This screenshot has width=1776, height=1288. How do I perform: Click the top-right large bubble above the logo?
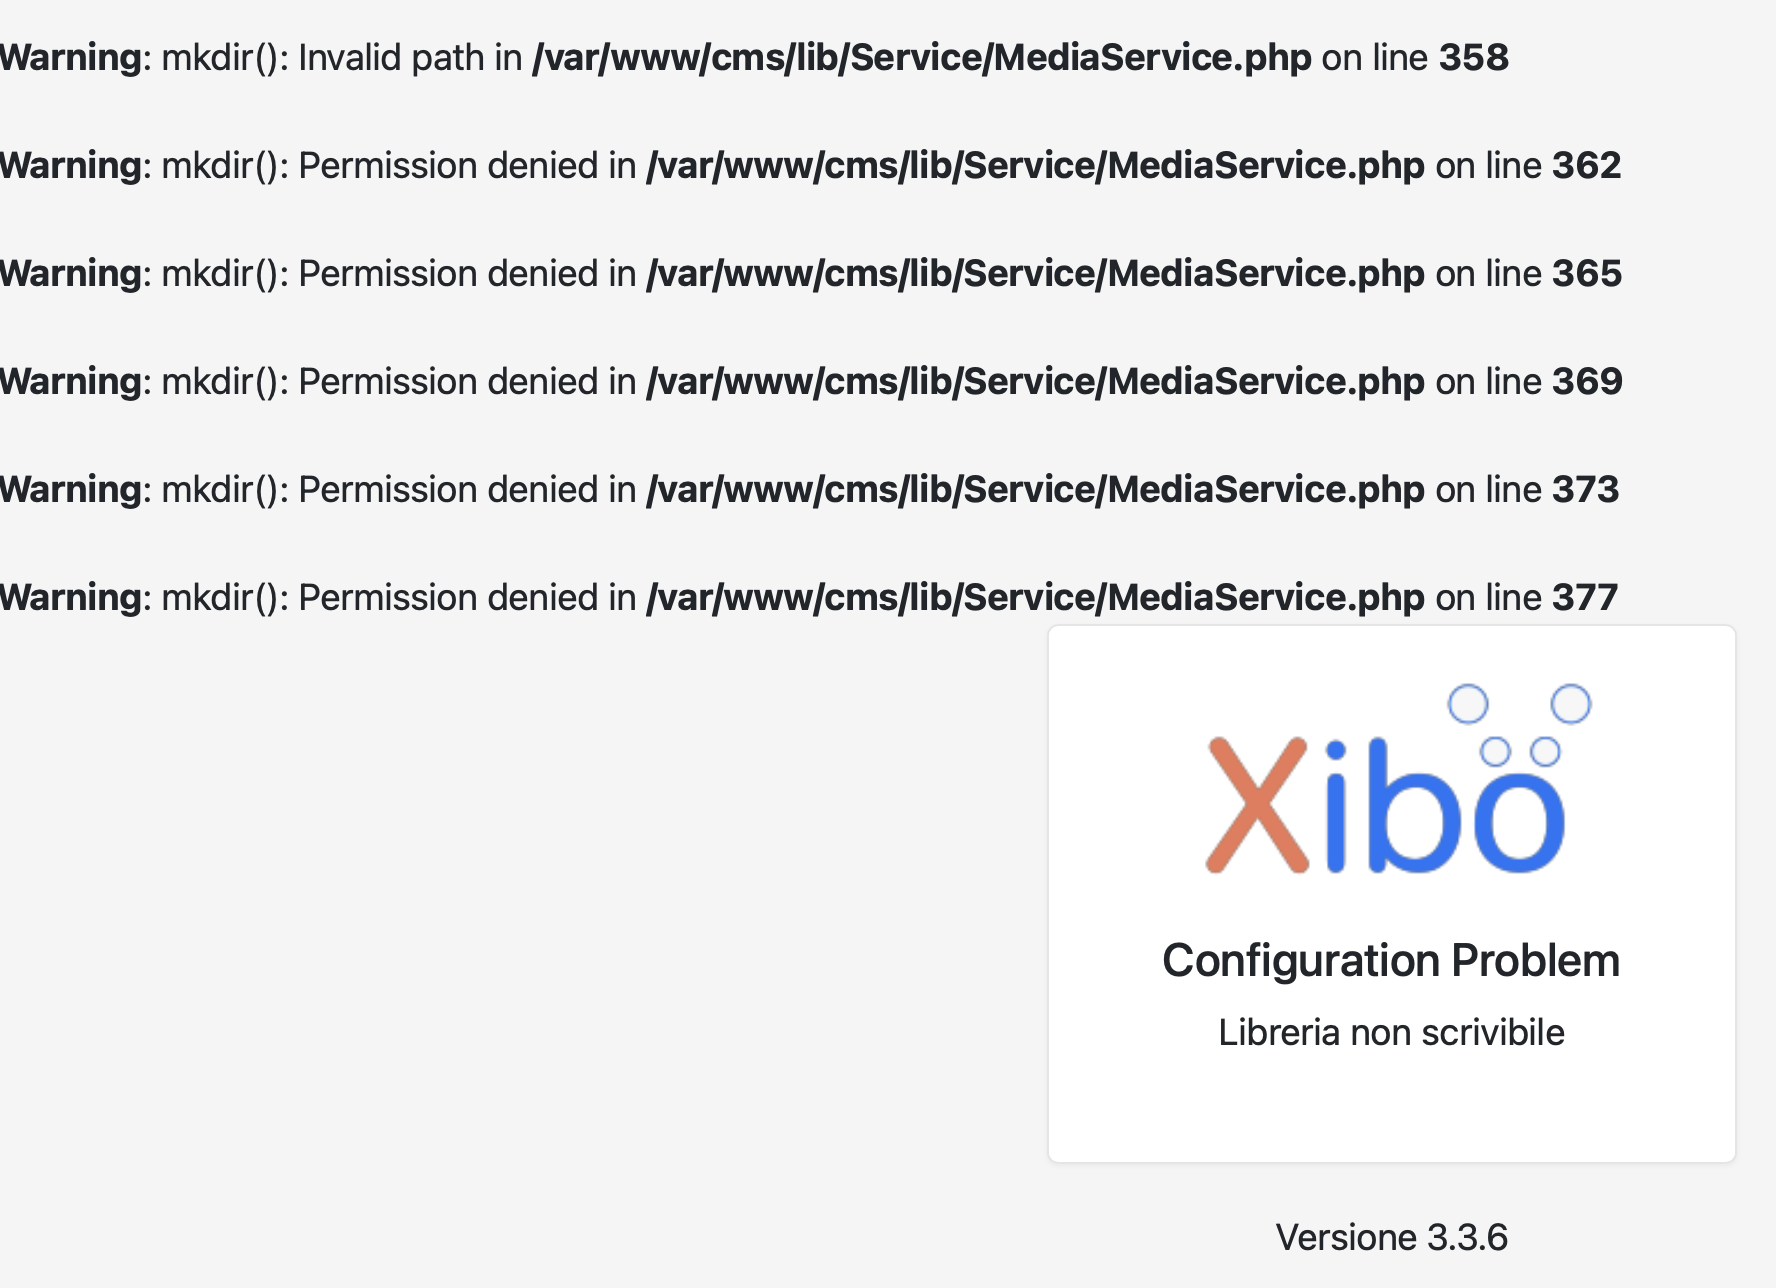(x=1571, y=704)
